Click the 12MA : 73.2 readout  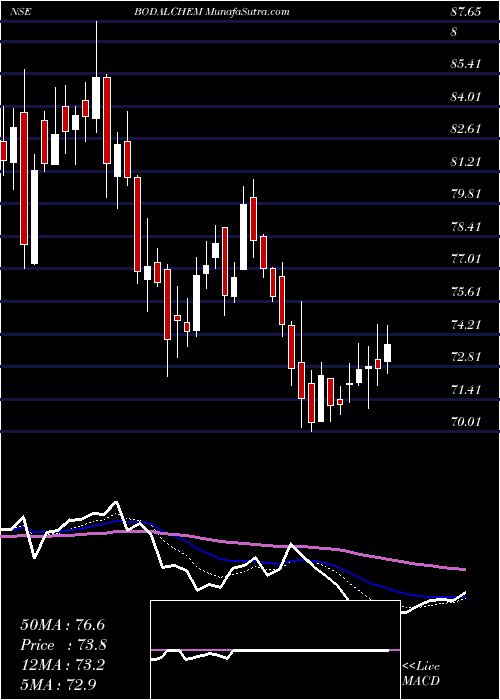pyautogui.click(x=62, y=665)
